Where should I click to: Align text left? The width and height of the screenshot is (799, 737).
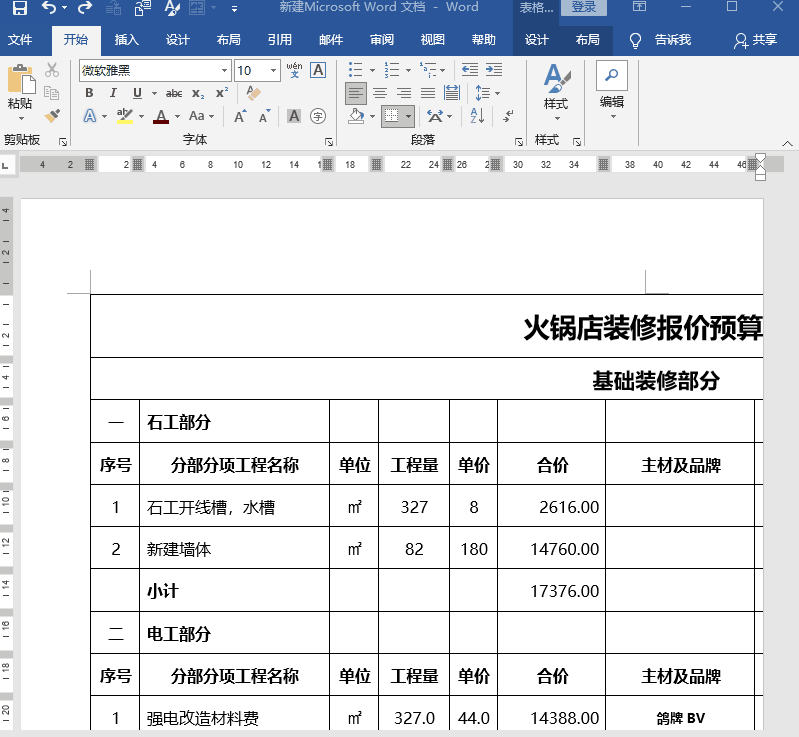pyautogui.click(x=356, y=93)
